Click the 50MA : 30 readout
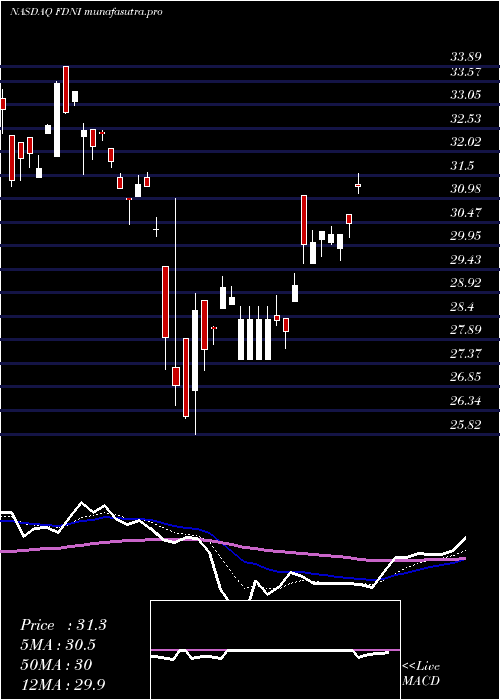This screenshot has height=700, width=500. point(56,665)
